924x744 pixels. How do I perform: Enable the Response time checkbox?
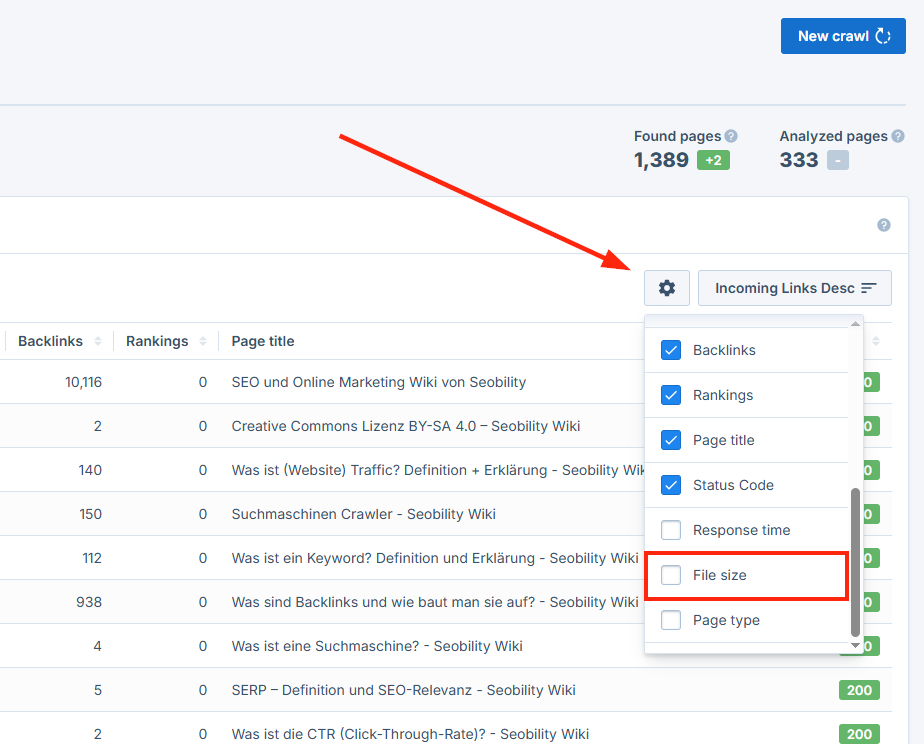670,530
